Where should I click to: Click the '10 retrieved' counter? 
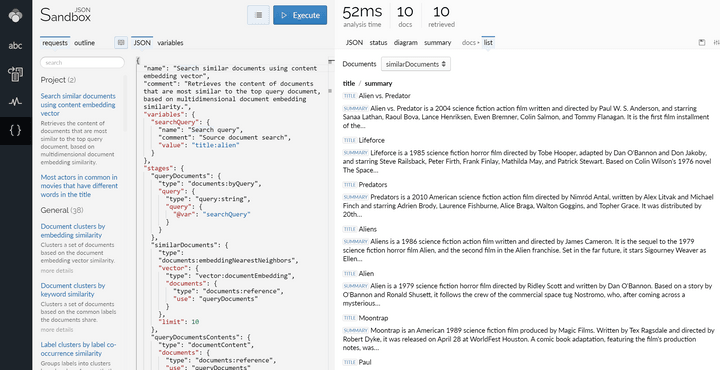point(441,16)
